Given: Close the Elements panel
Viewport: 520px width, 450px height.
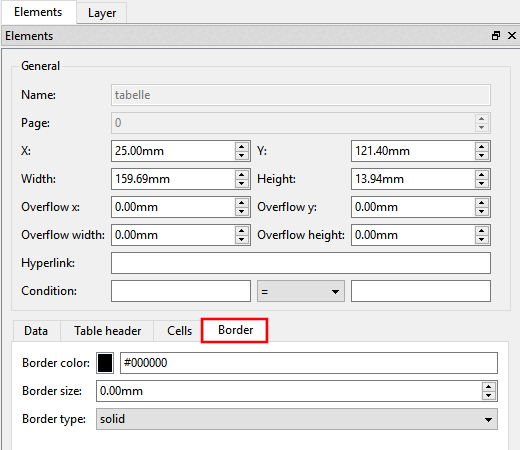Looking at the screenshot, I should (512, 36).
